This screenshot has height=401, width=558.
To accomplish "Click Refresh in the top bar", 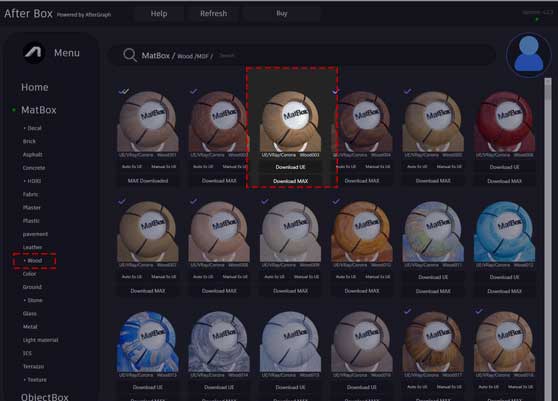I will pos(213,14).
